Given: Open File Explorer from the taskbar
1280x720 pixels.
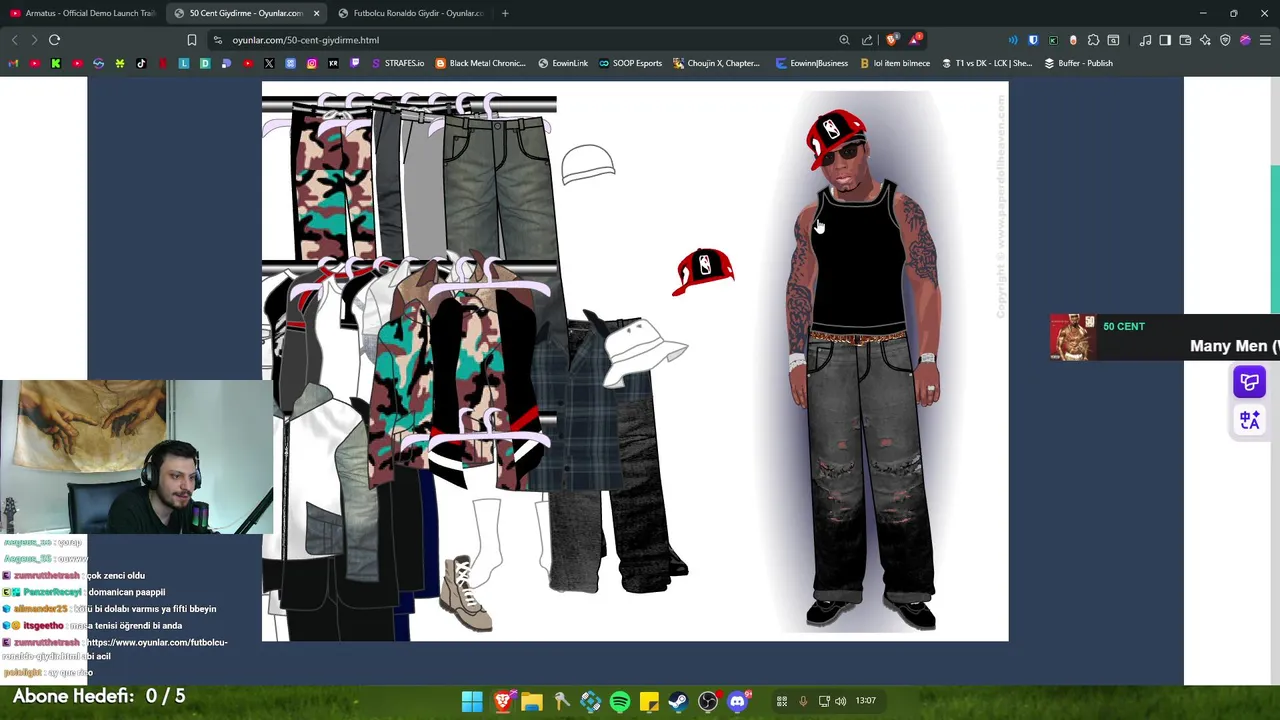Looking at the screenshot, I should click(531, 701).
